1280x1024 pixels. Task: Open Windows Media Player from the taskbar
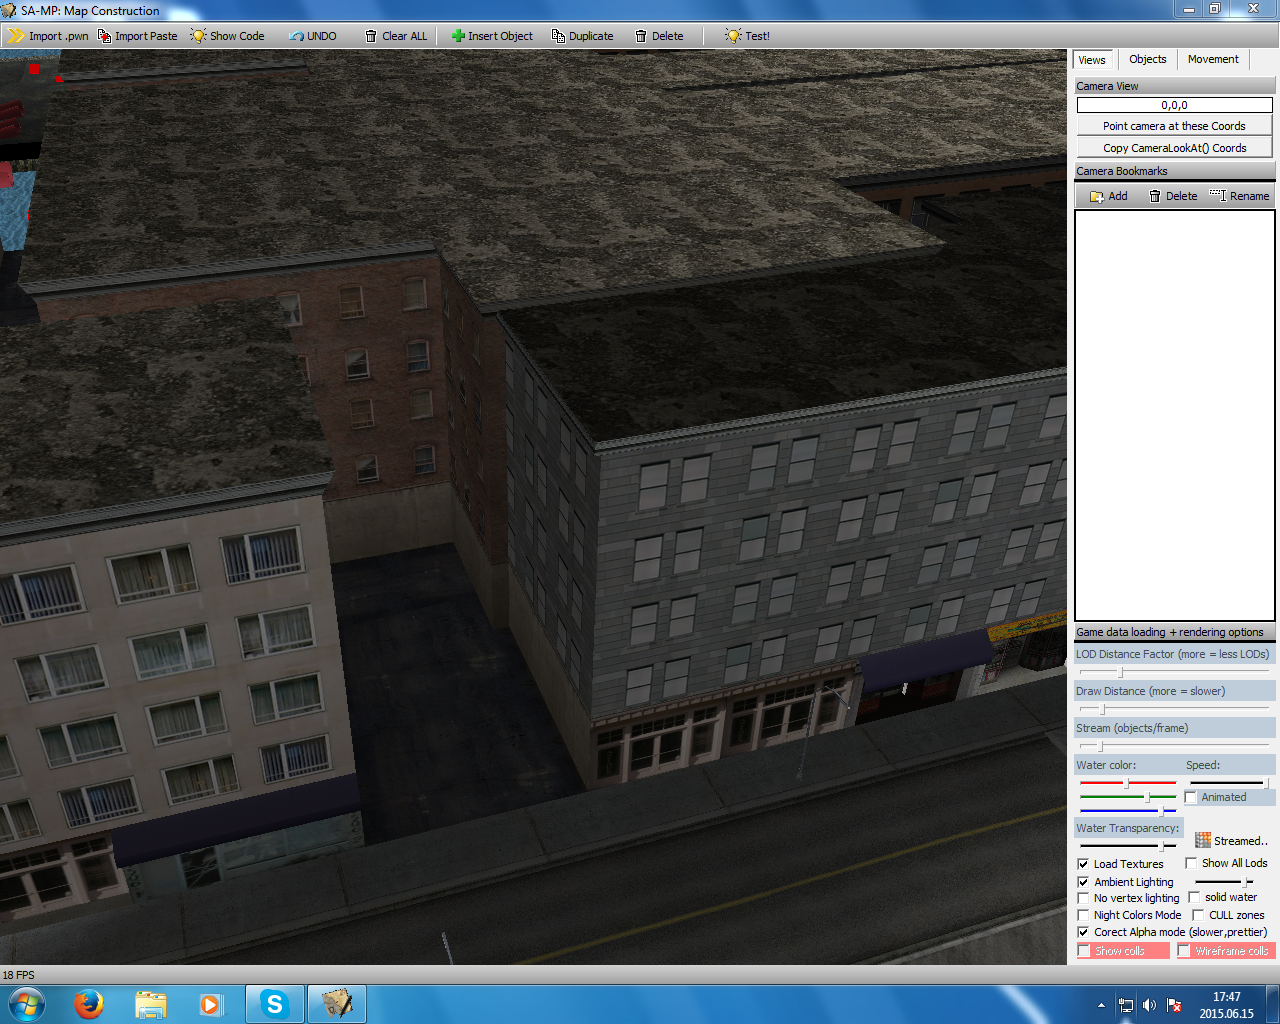(x=211, y=1004)
